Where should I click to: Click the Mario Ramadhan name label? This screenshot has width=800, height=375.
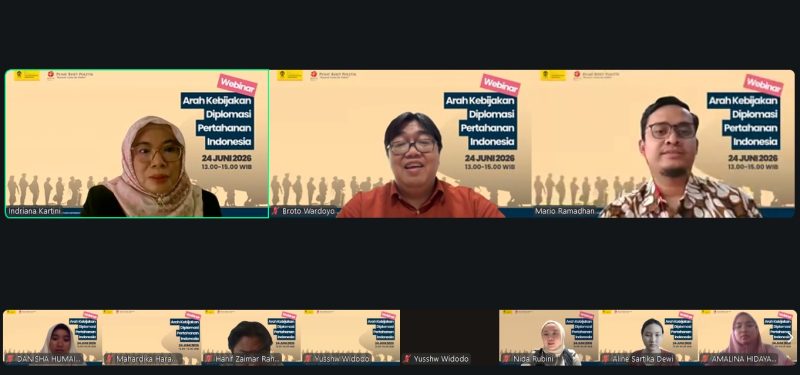coord(565,211)
